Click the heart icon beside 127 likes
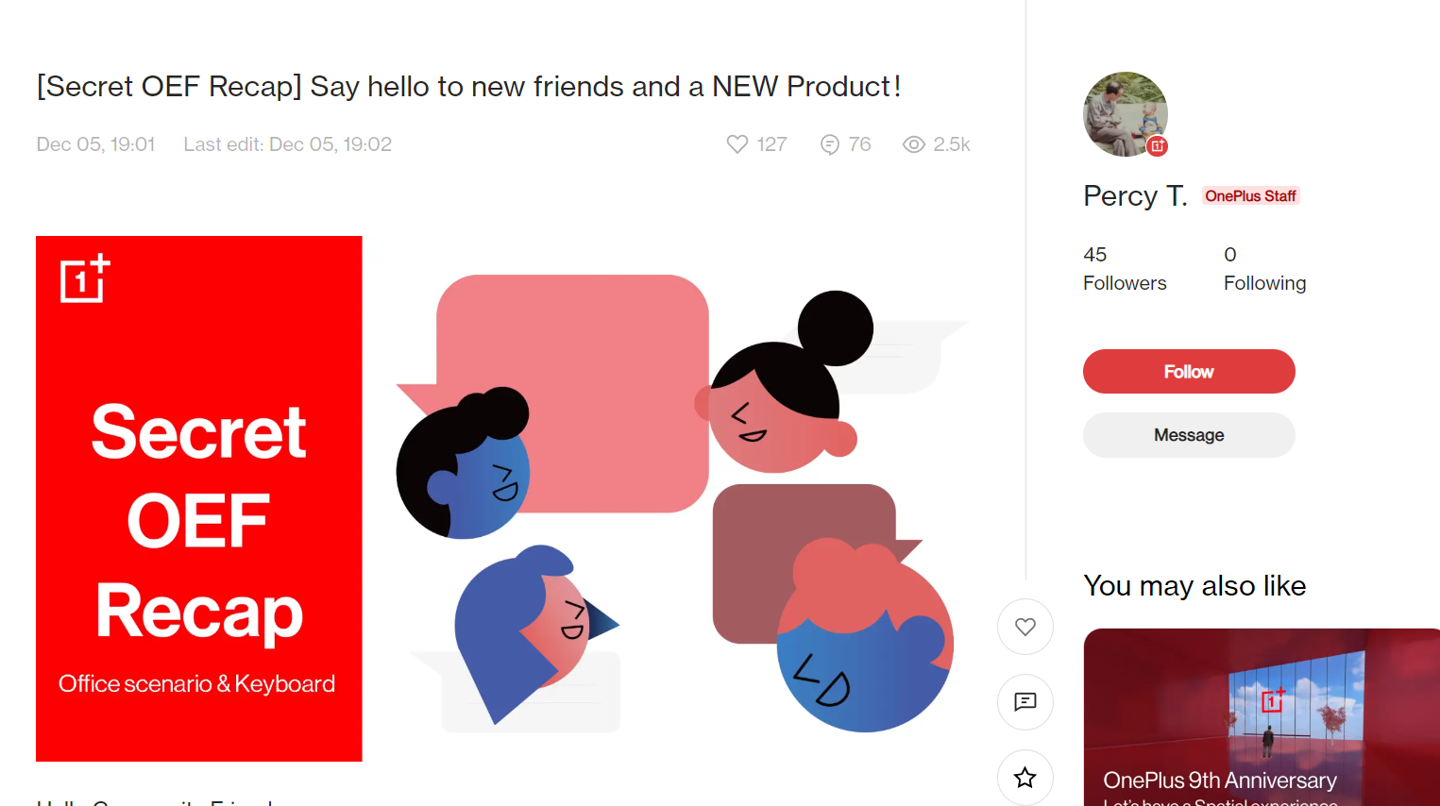 pyautogui.click(x=737, y=144)
